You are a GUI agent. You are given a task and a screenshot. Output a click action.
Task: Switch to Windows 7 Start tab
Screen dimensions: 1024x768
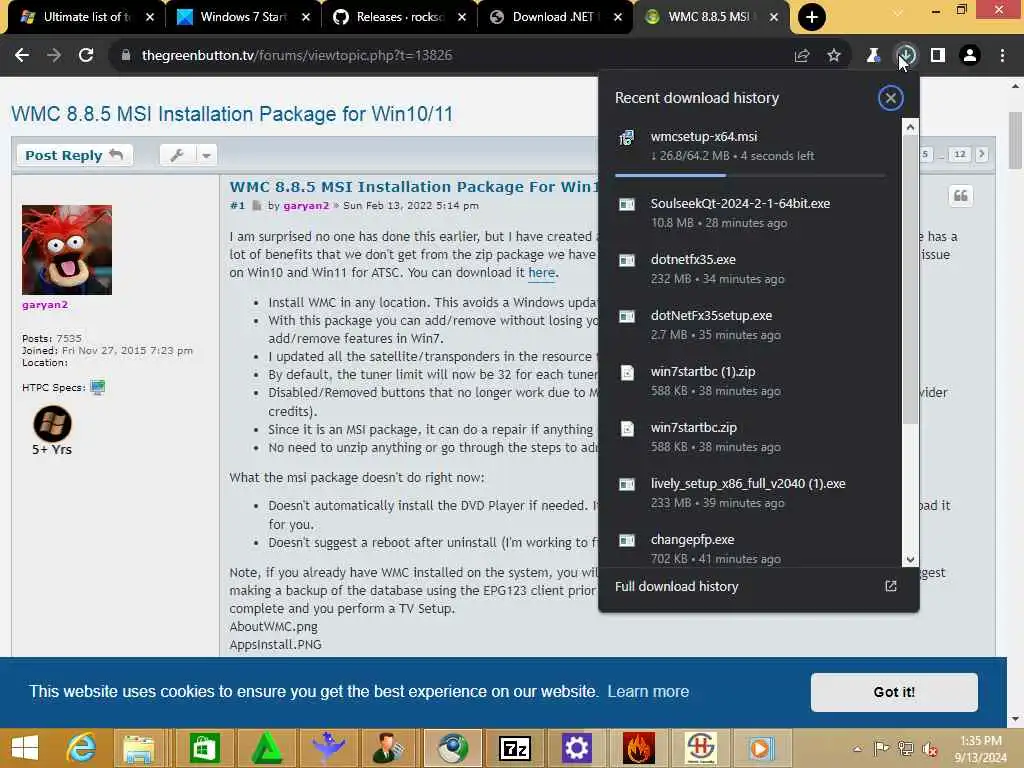243,17
